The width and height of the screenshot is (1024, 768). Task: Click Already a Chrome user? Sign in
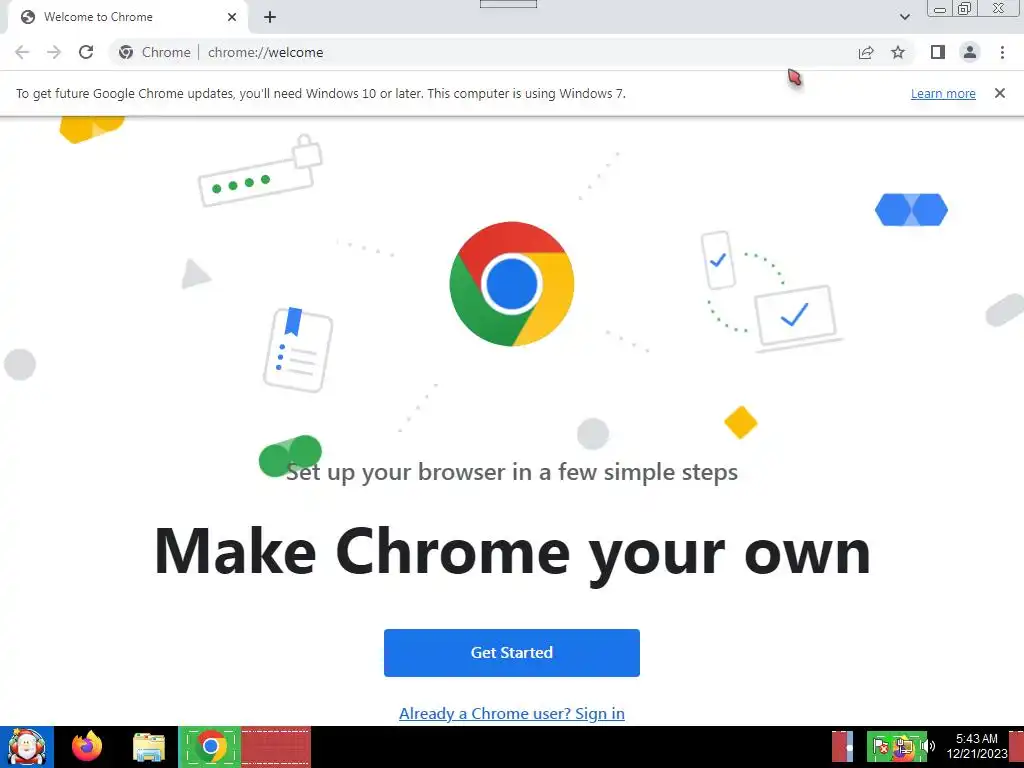tap(511, 713)
